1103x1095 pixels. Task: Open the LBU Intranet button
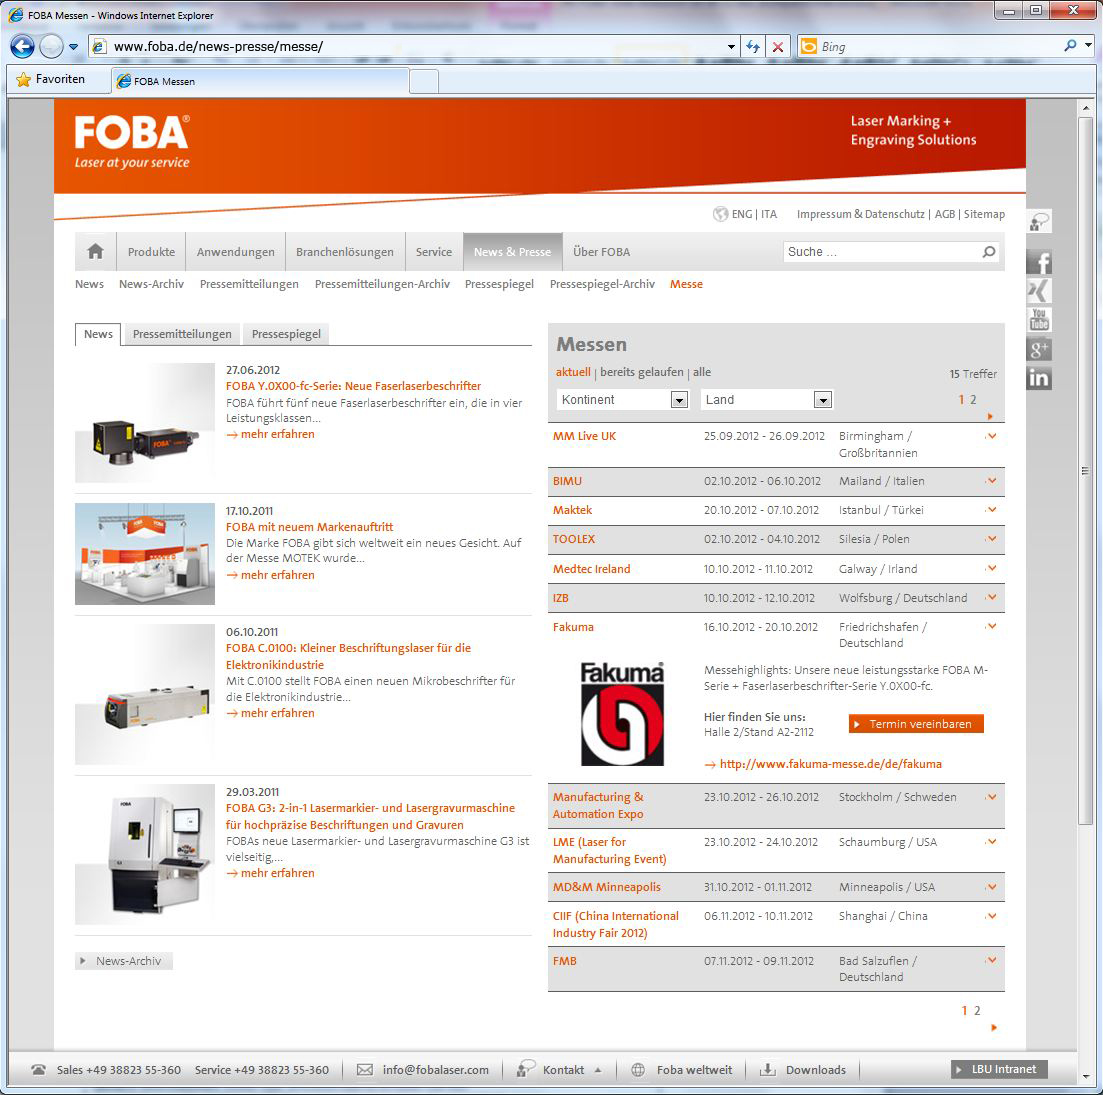tap(999, 1069)
